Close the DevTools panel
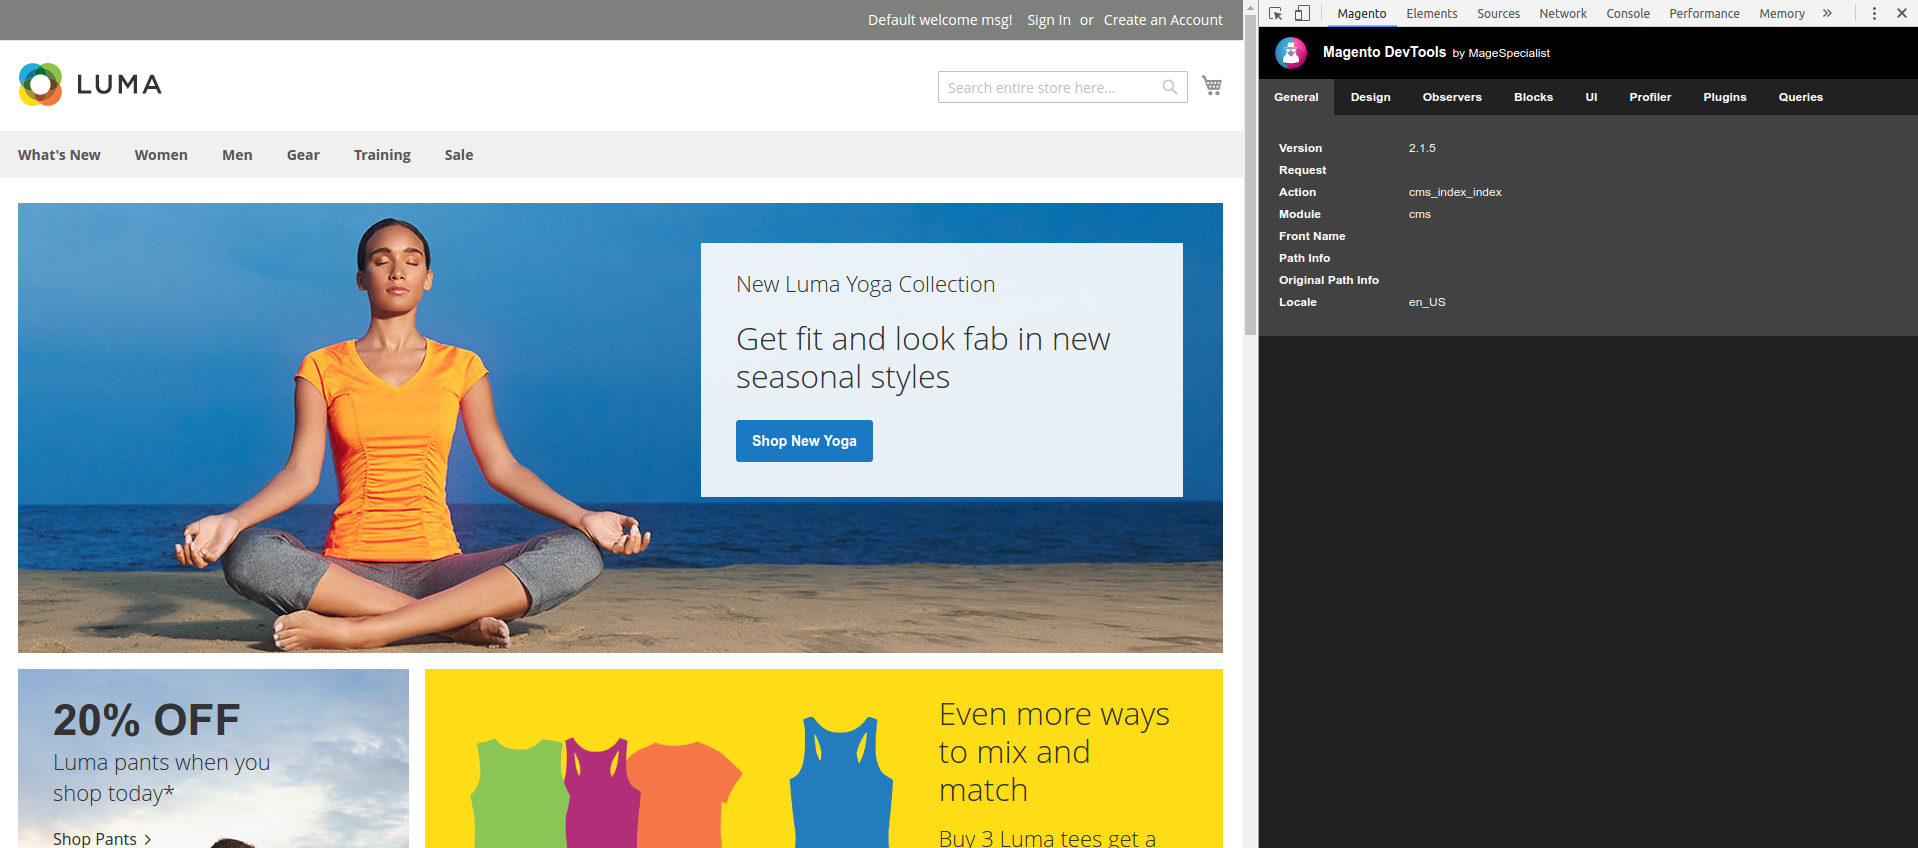1918x848 pixels. click(1902, 13)
